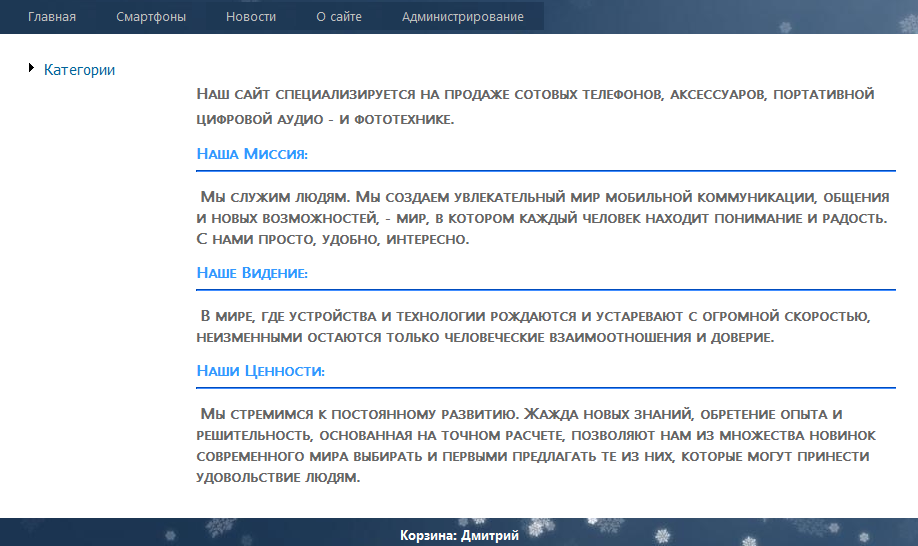918x546 pixels.
Task: Click the intro paragraph starting with Наш сайт
Action: (x=535, y=107)
